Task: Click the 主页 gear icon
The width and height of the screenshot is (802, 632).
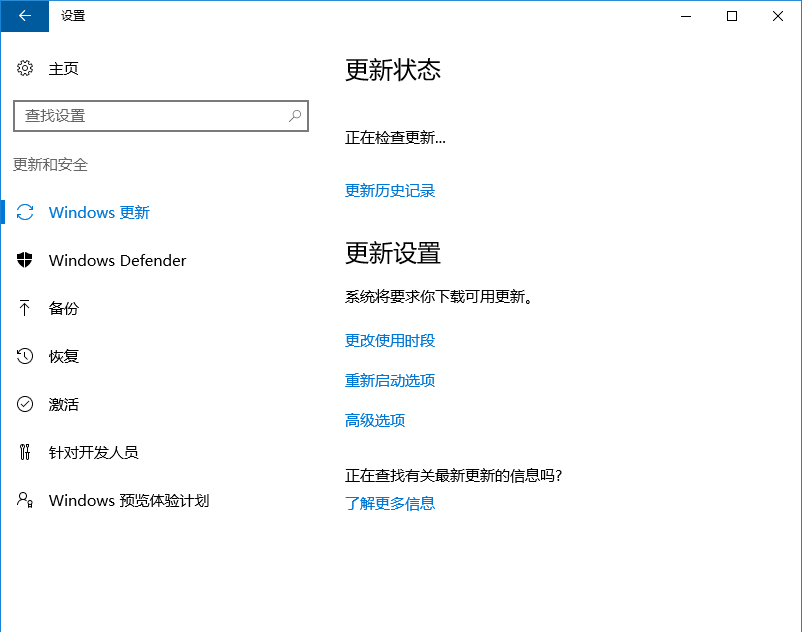Action: point(26,68)
